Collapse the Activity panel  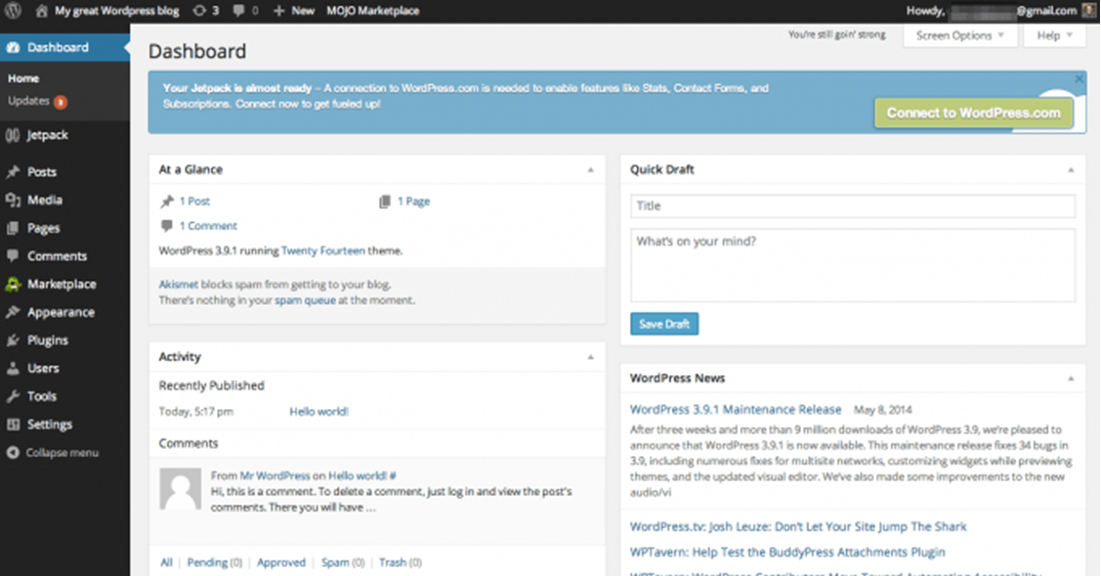coord(591,358)
